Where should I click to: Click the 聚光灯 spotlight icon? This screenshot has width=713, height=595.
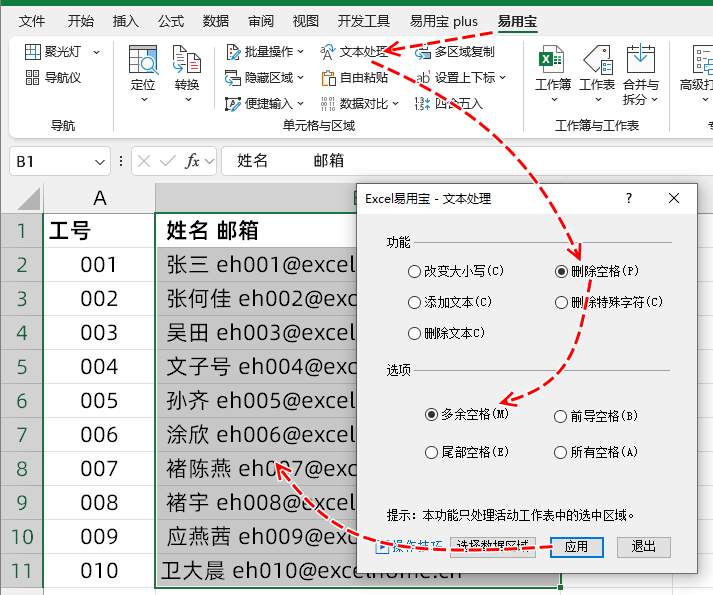[x=32, y=52]
